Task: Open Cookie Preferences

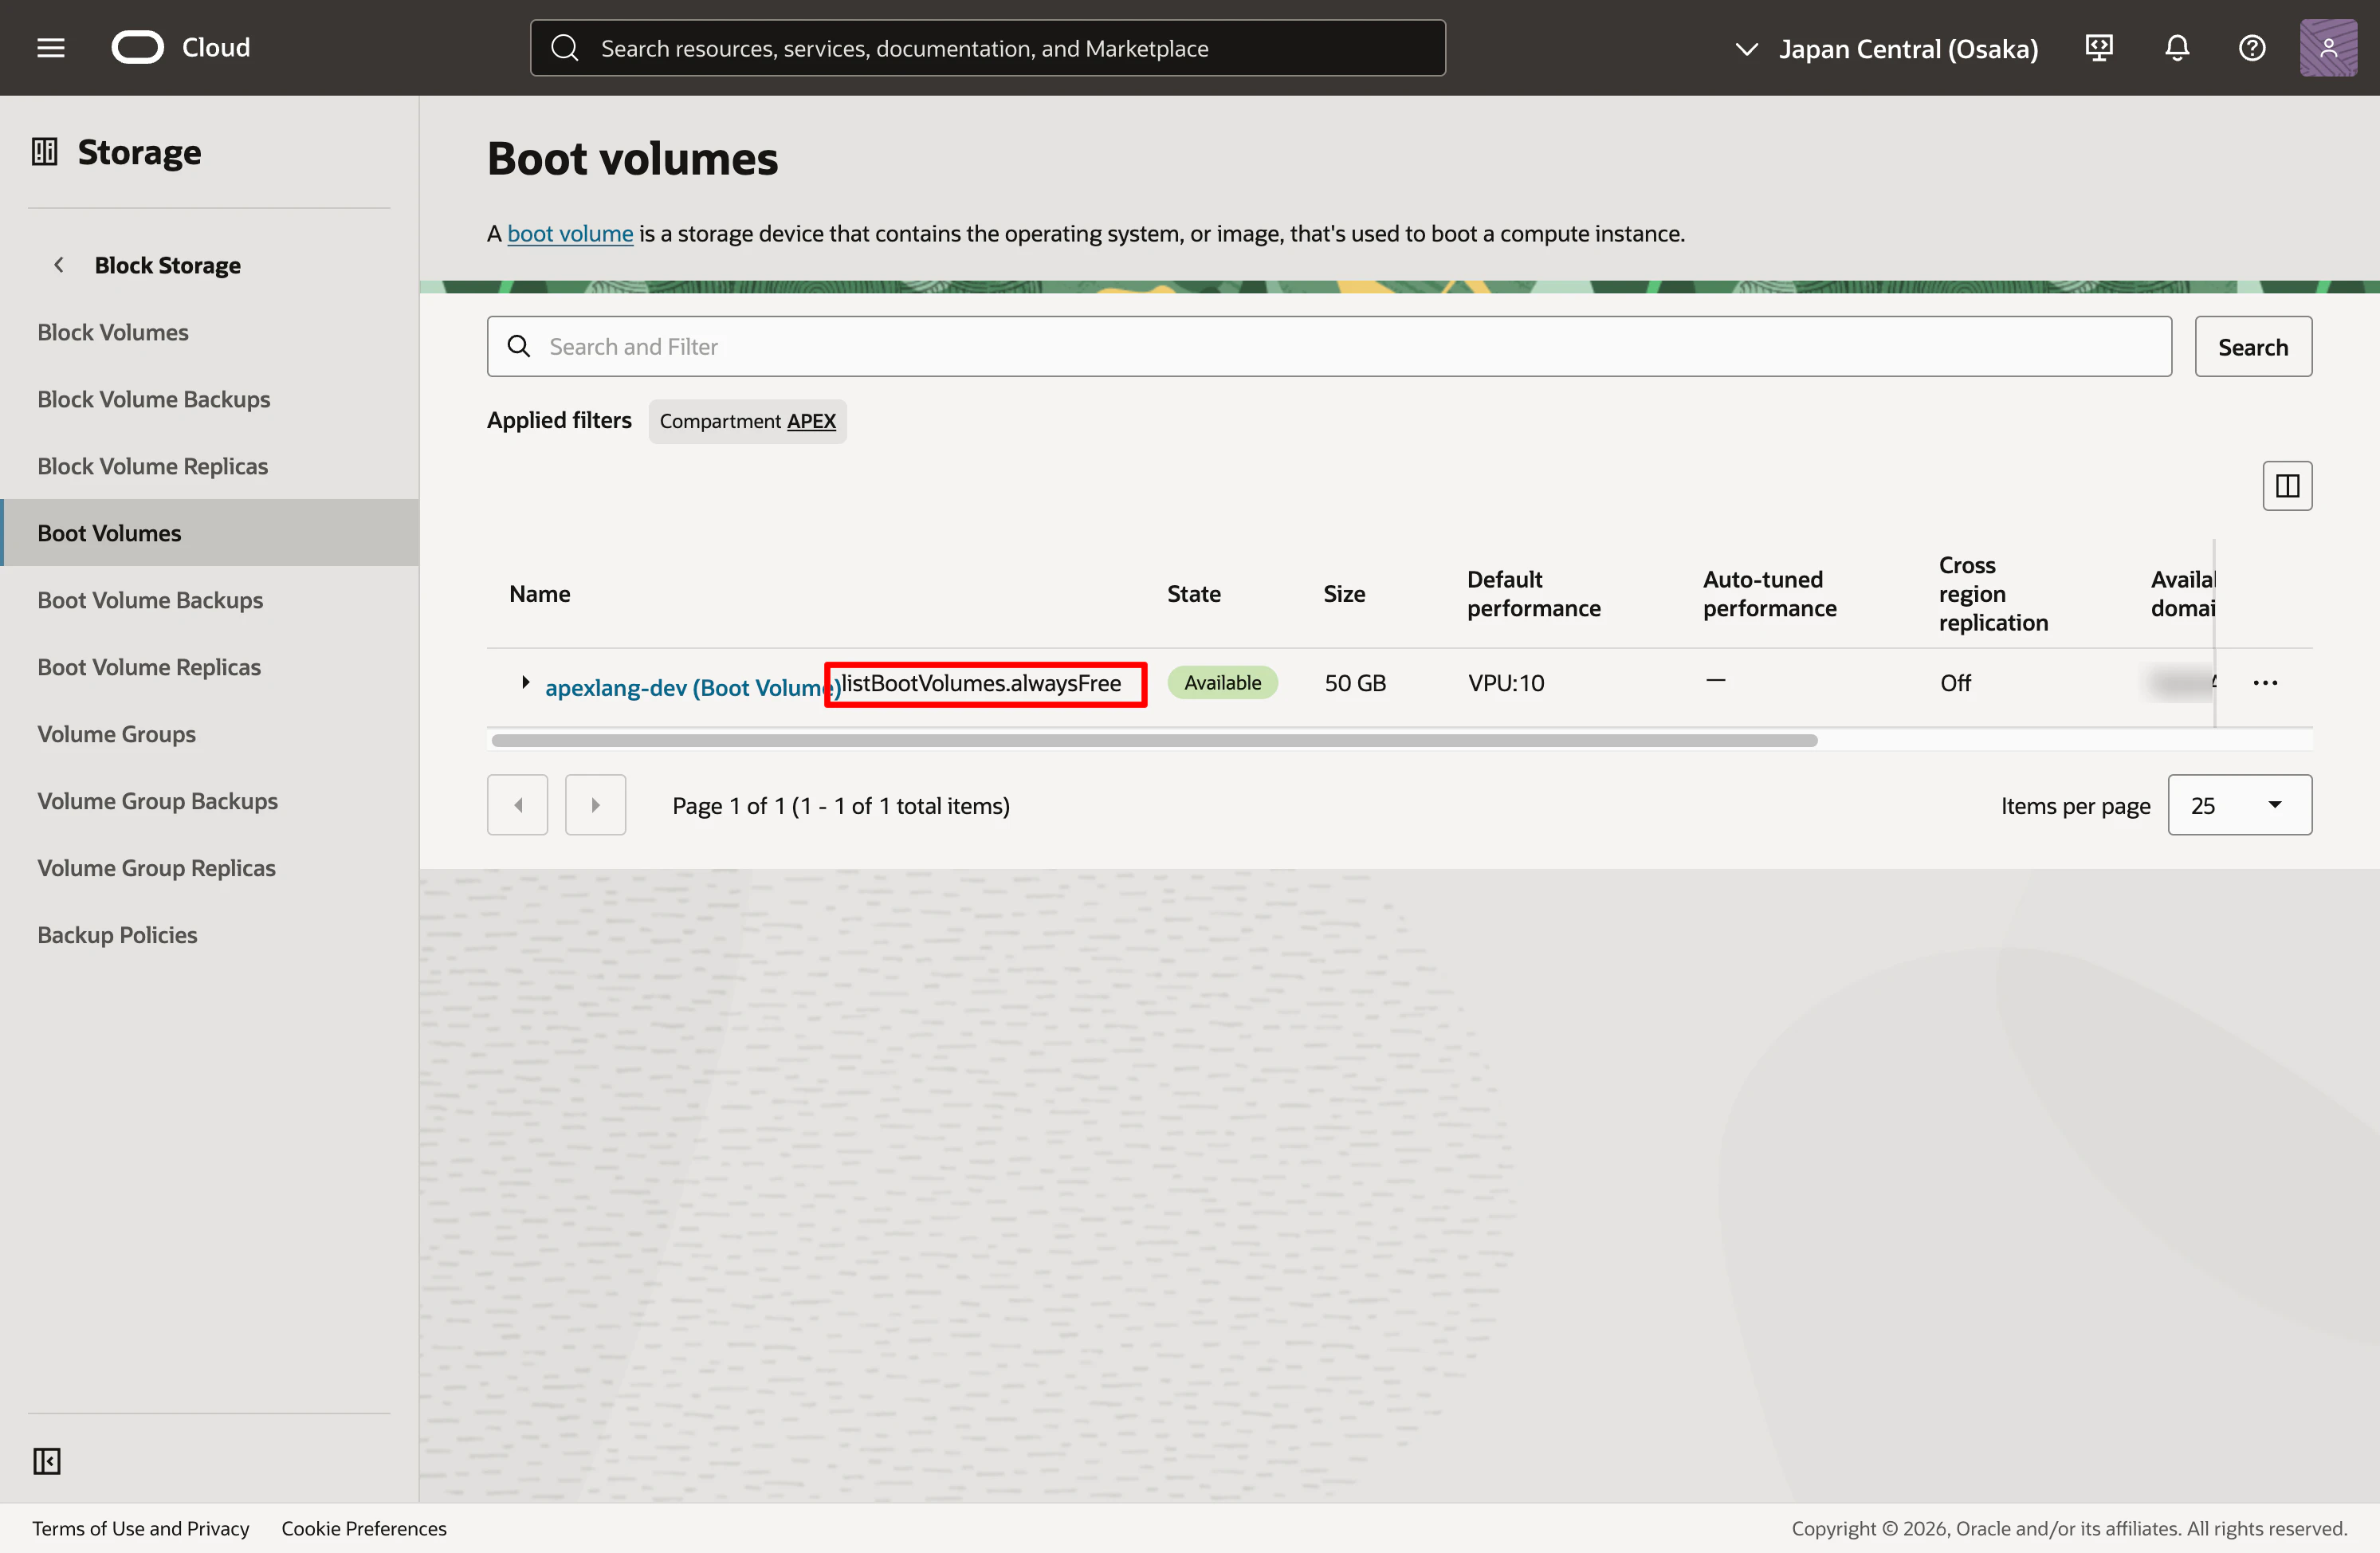Action: pyautogui.click(x=364, y=1528)
